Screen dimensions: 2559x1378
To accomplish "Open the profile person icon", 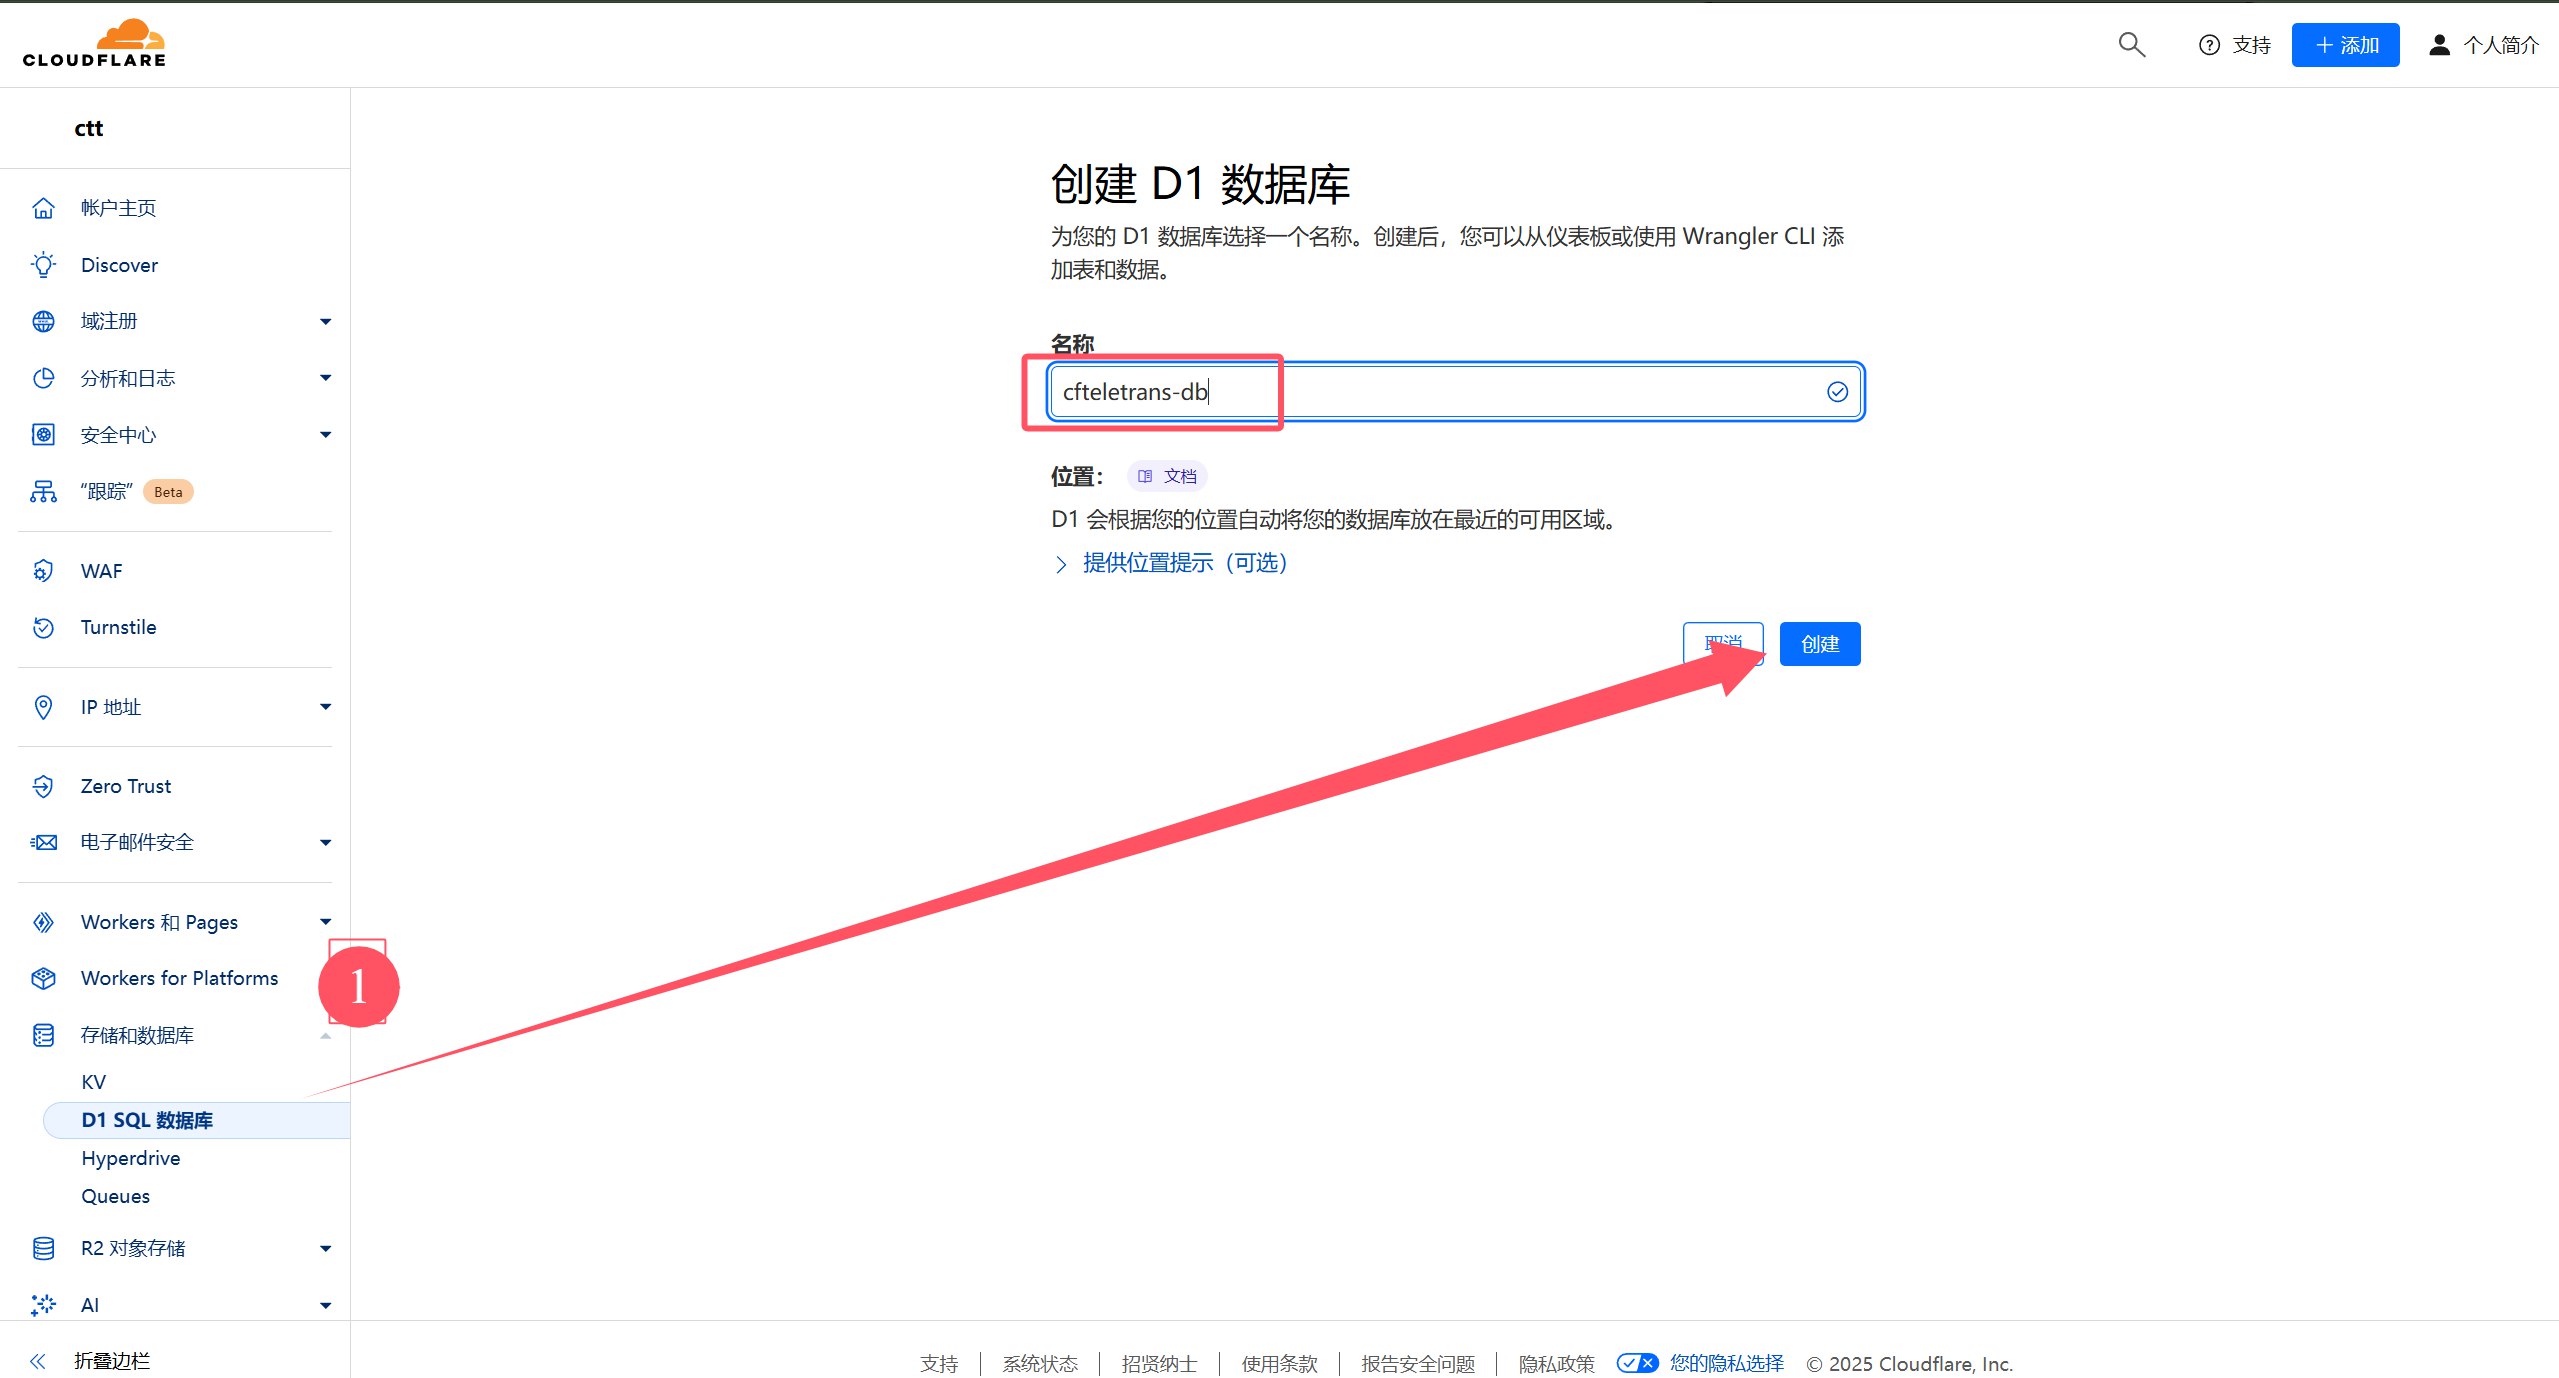I will tap(2440, 45).
